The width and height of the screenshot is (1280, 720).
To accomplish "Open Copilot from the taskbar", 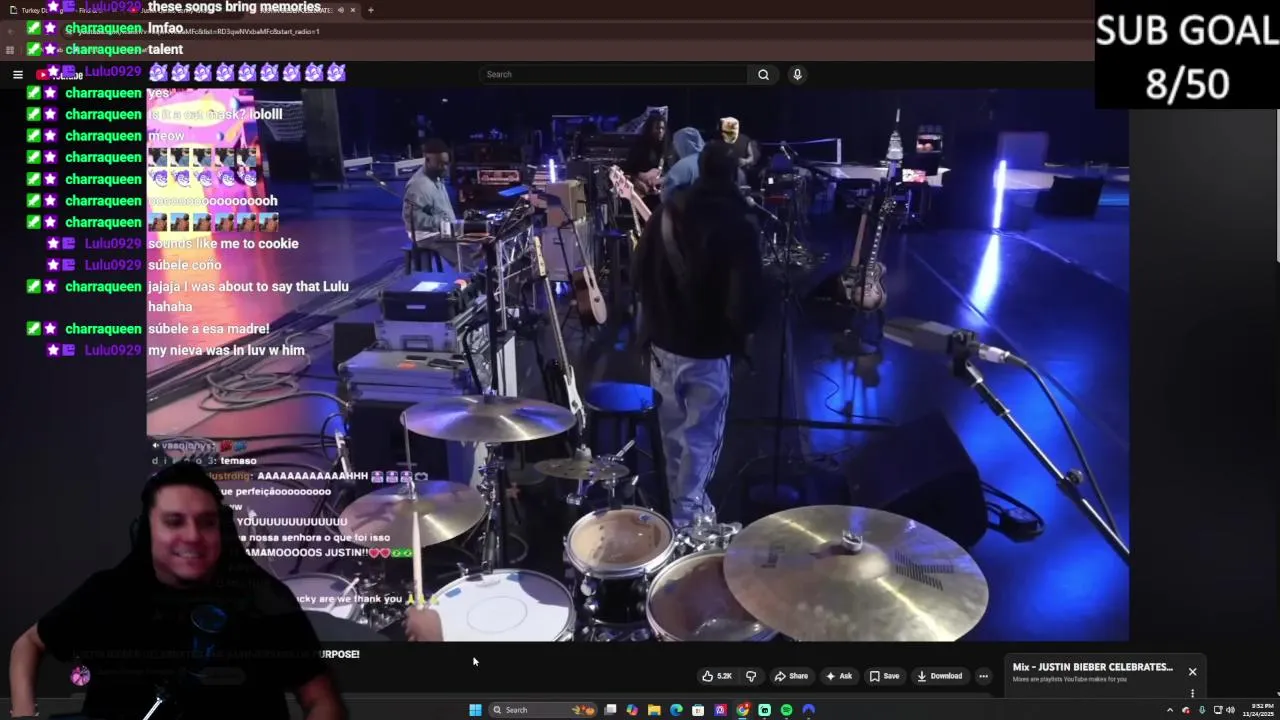I will pos(632,710).
